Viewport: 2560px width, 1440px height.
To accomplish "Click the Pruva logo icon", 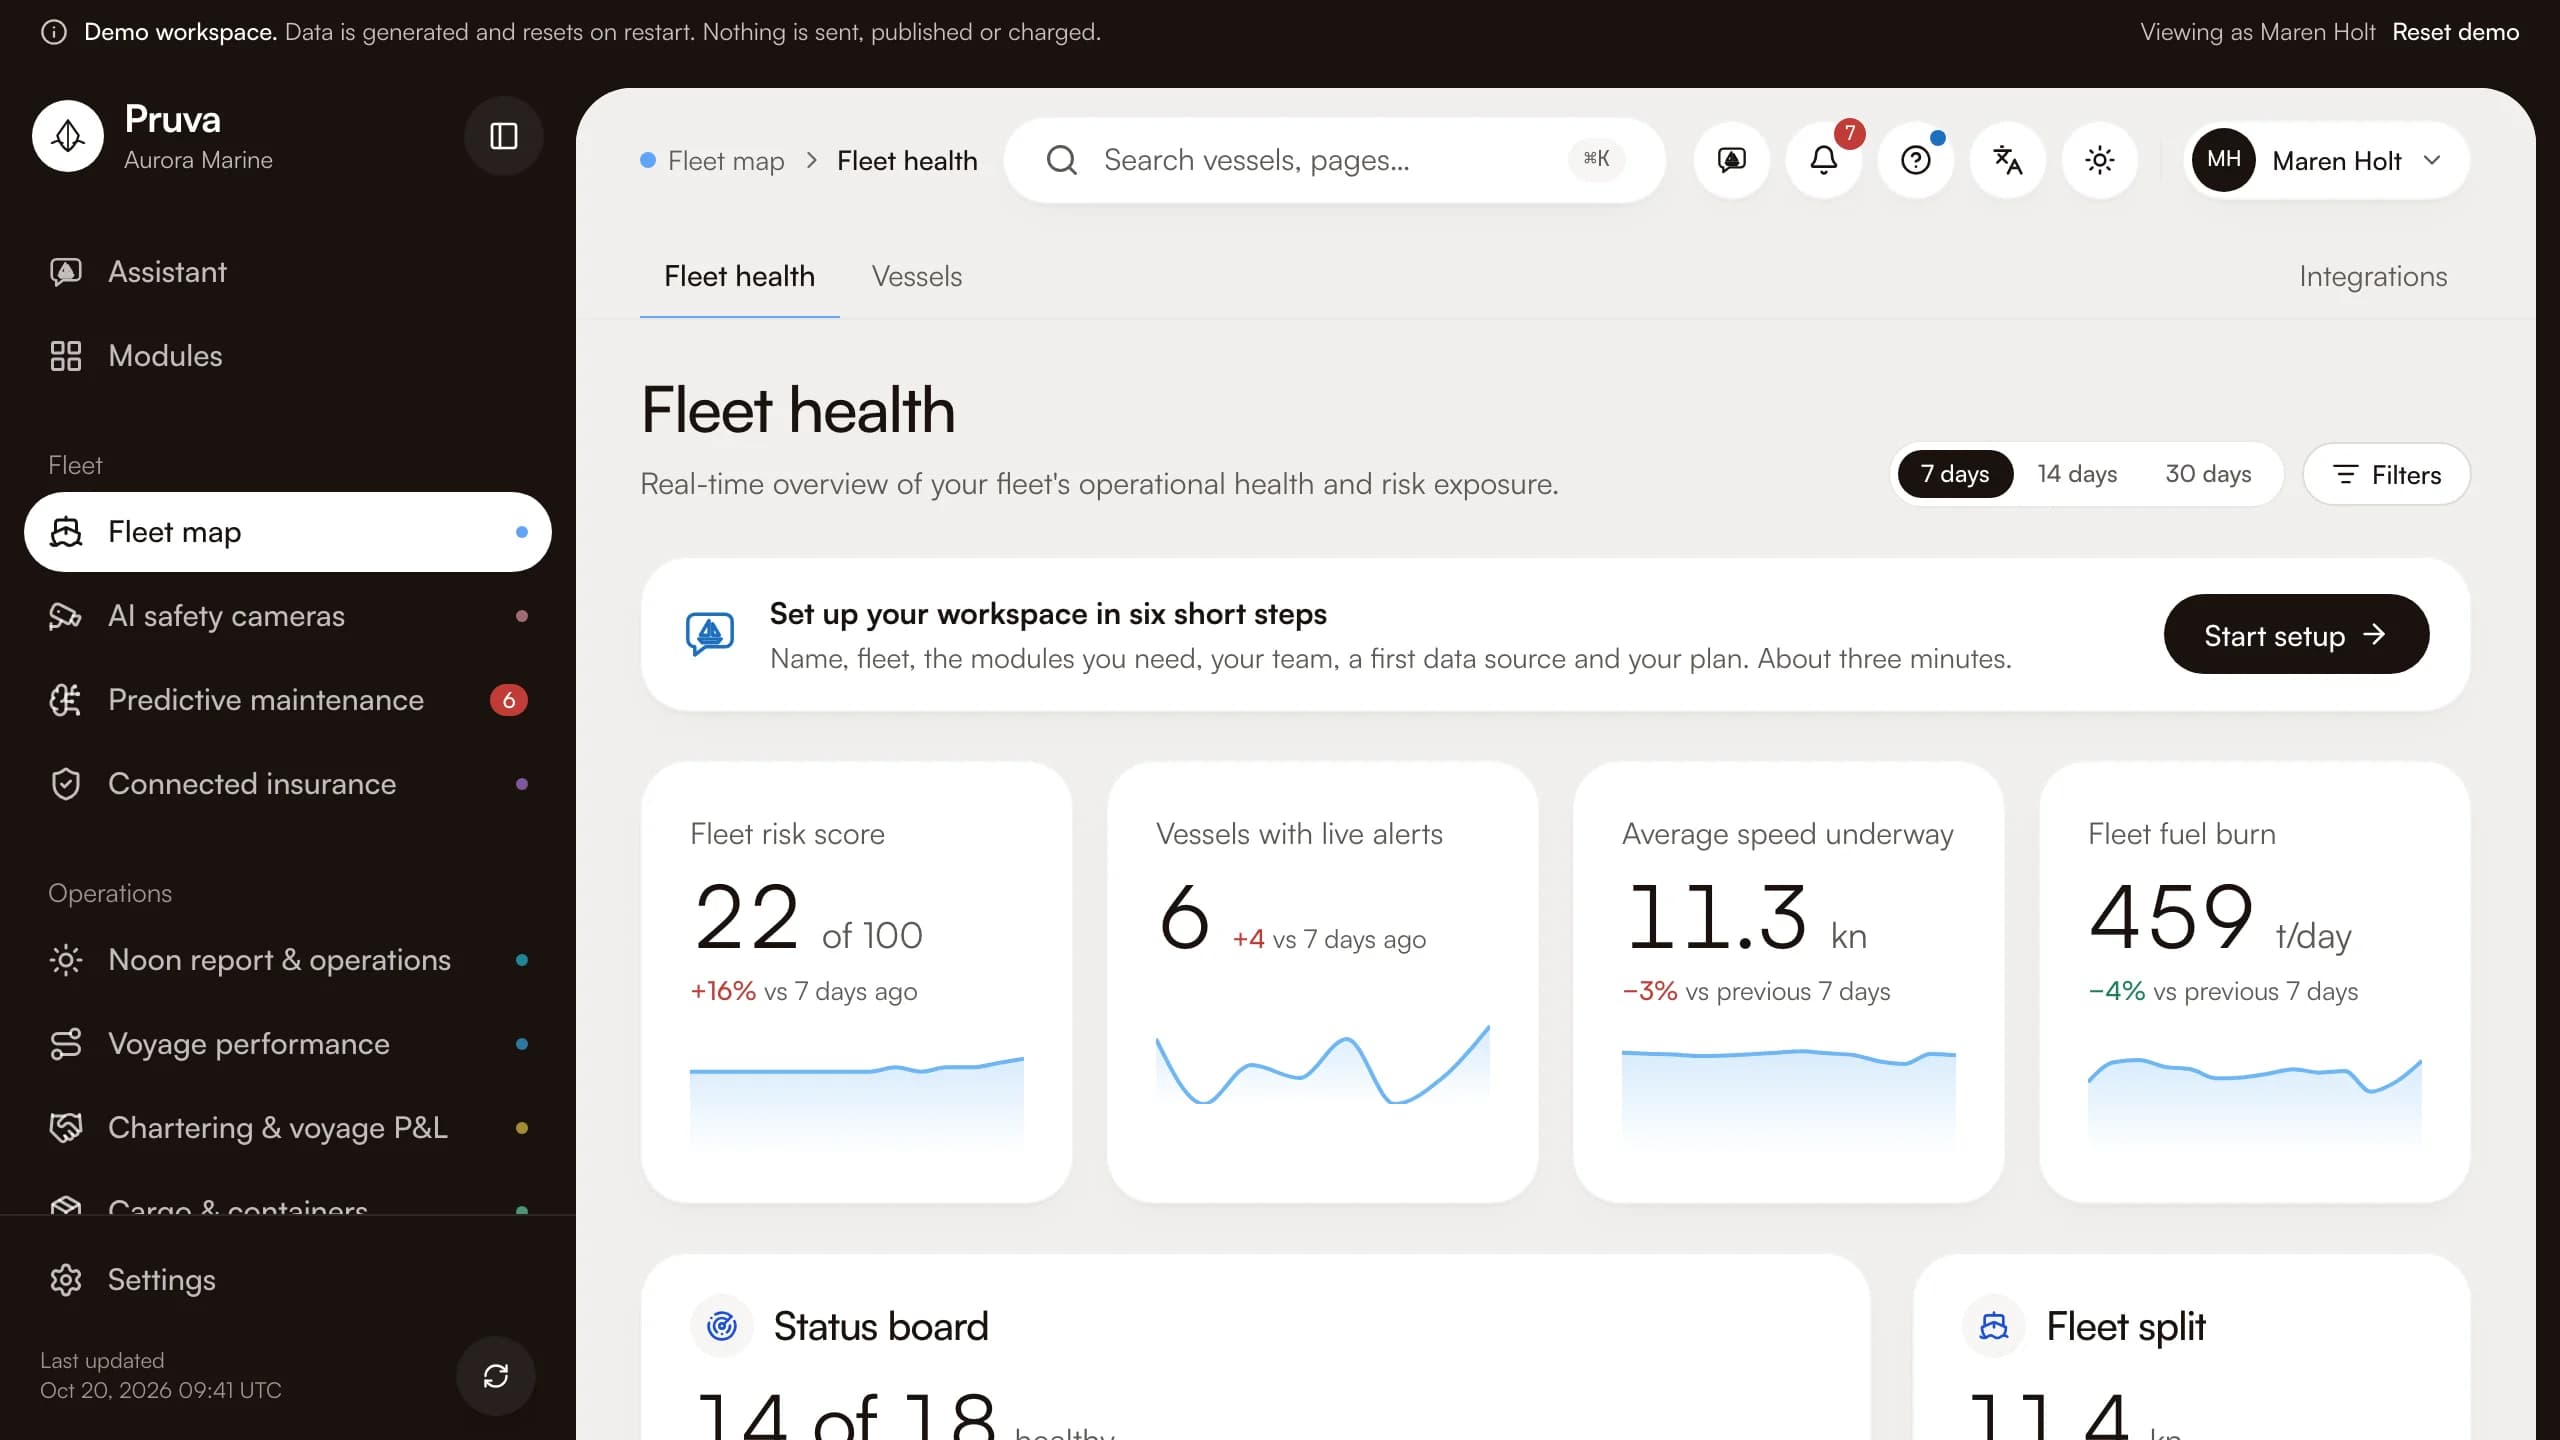I will point(68,136).
